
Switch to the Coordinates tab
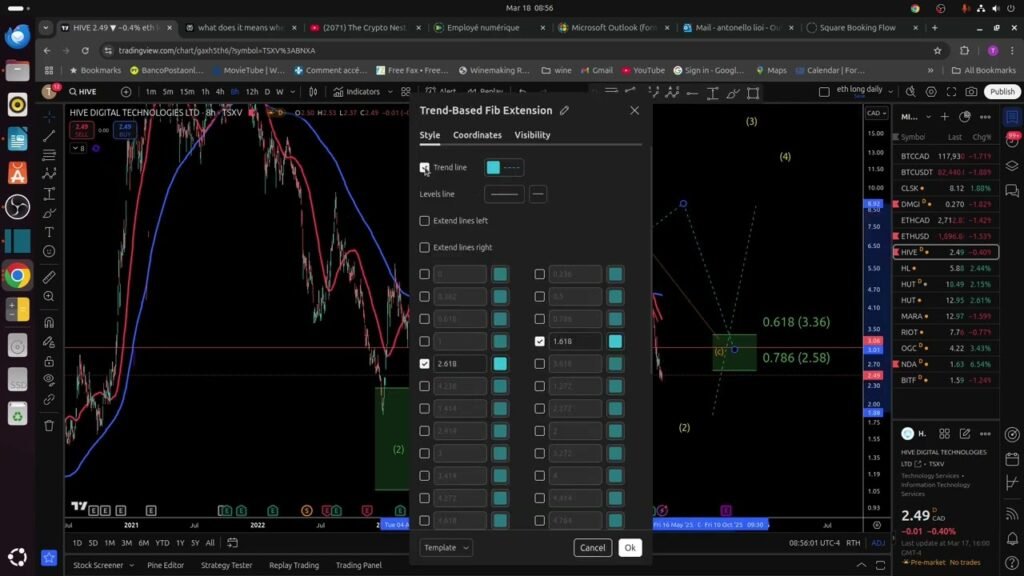[477, 135]
